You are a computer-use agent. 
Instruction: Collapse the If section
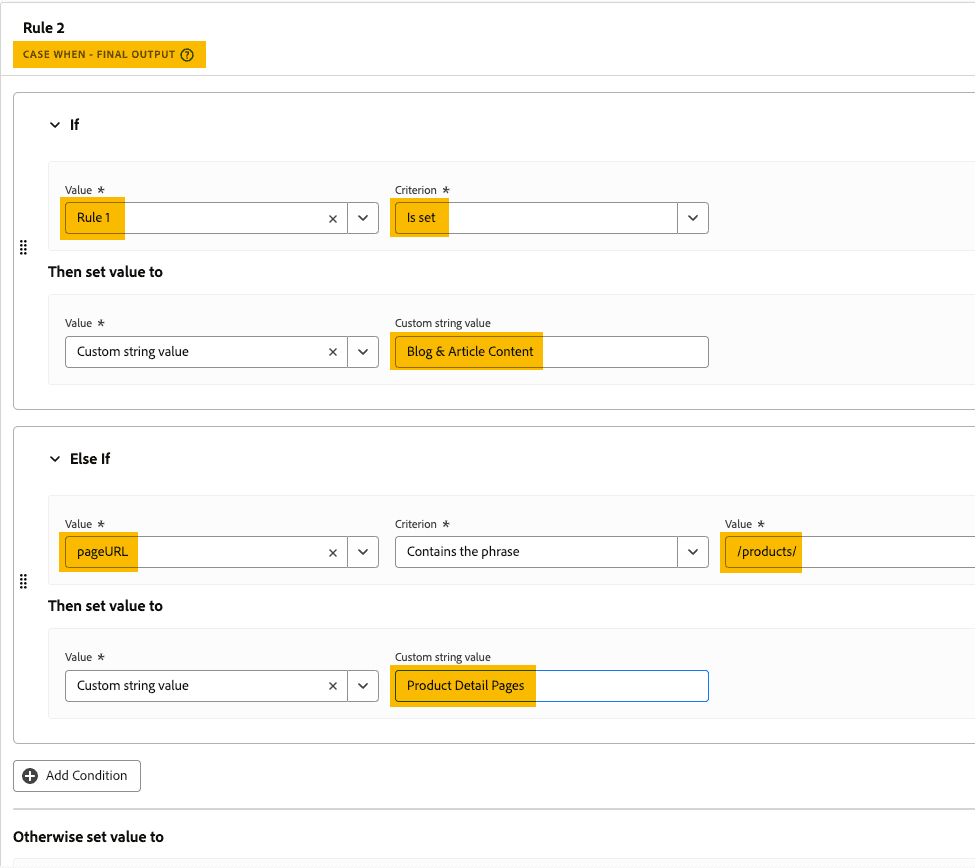pyautogui.click(x=55, y=125)
